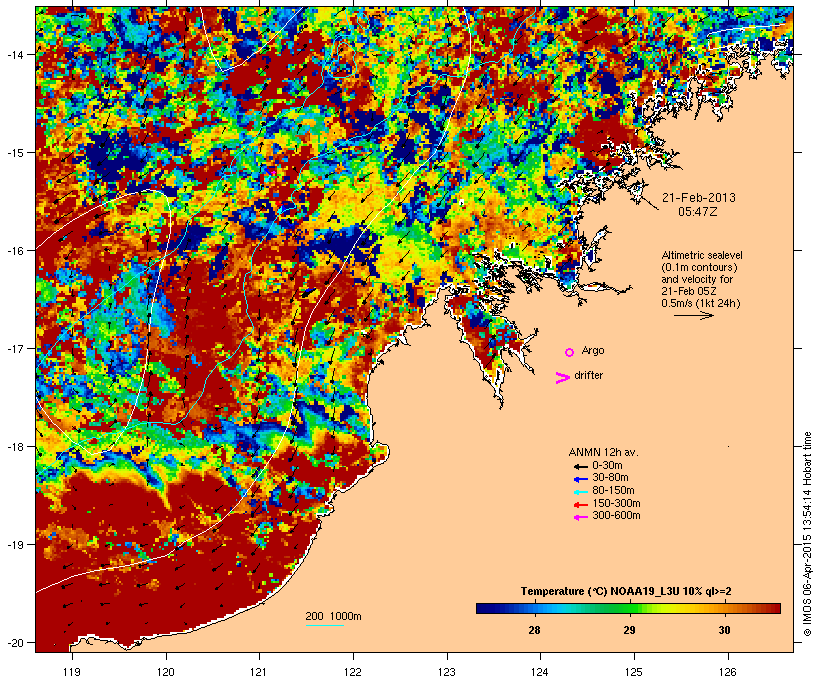Click the 21-Feb 05Z velocity date text
Screen dimensions: 820x680
click(x=689, y=291)
